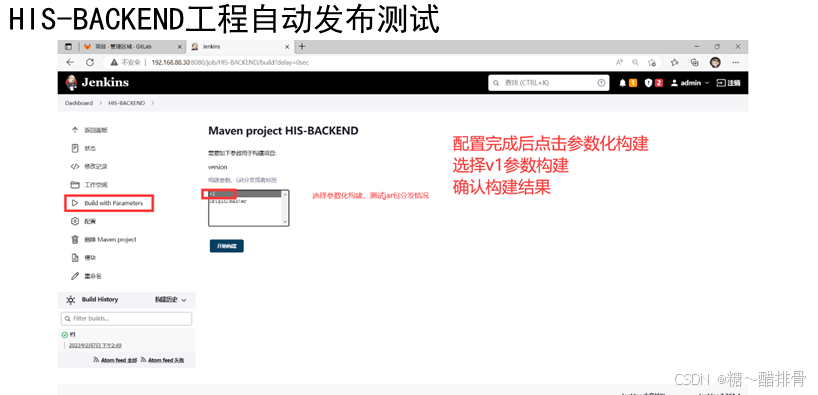Expand the admin user dropdown
This screenshot has height=395, width=818.
click(x=690, y=83)
